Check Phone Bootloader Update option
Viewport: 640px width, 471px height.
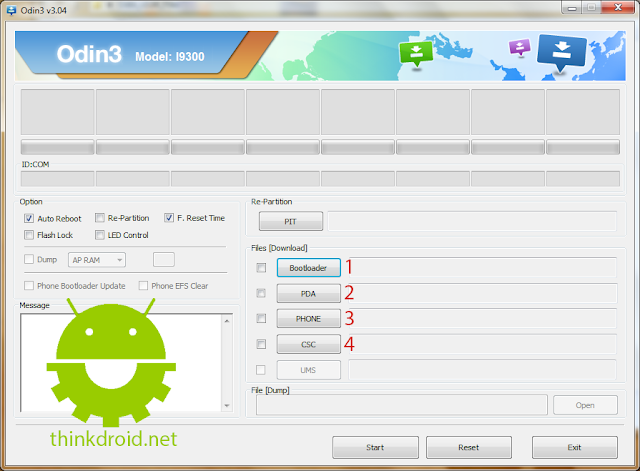[29, 286]
